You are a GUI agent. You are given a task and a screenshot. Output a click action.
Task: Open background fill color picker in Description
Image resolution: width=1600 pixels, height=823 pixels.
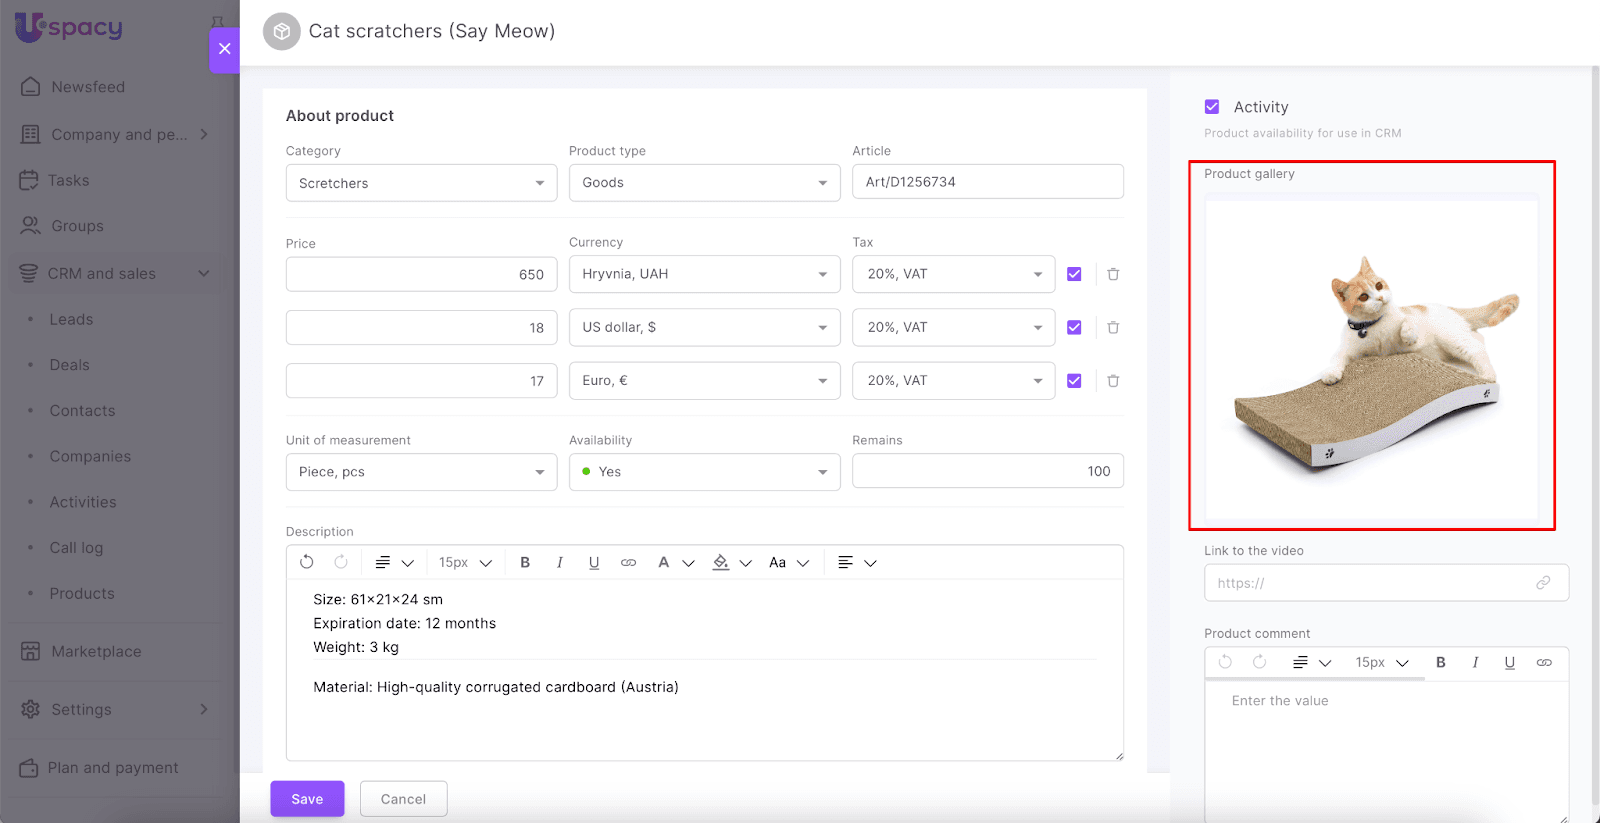721,562
